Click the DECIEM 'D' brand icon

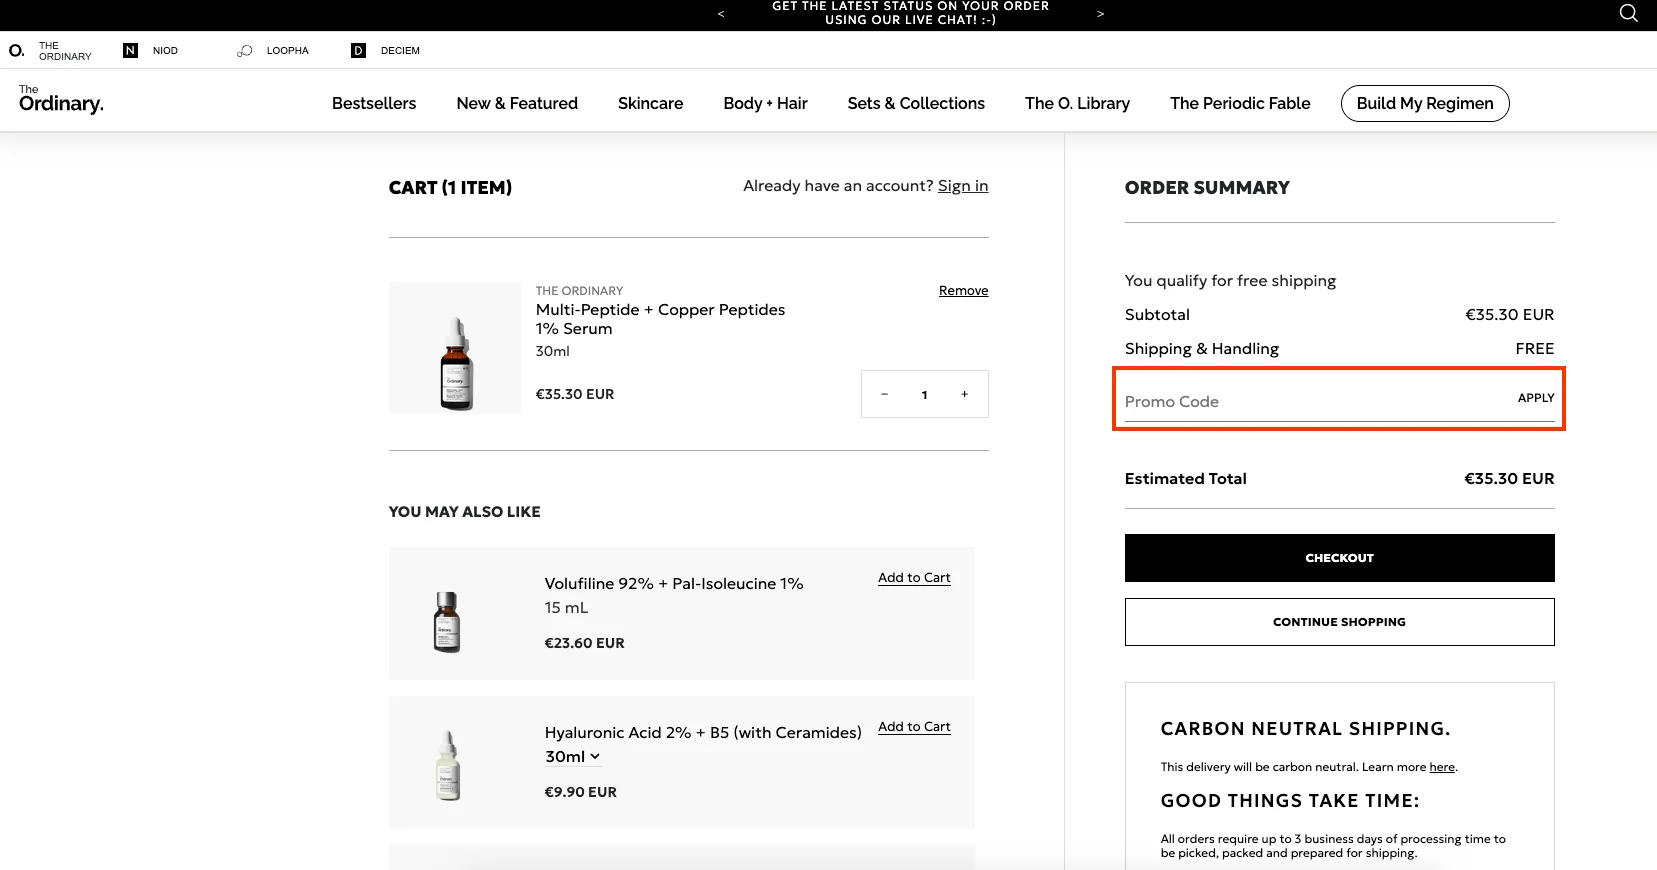pyautogui.click(x=357, y=50)
